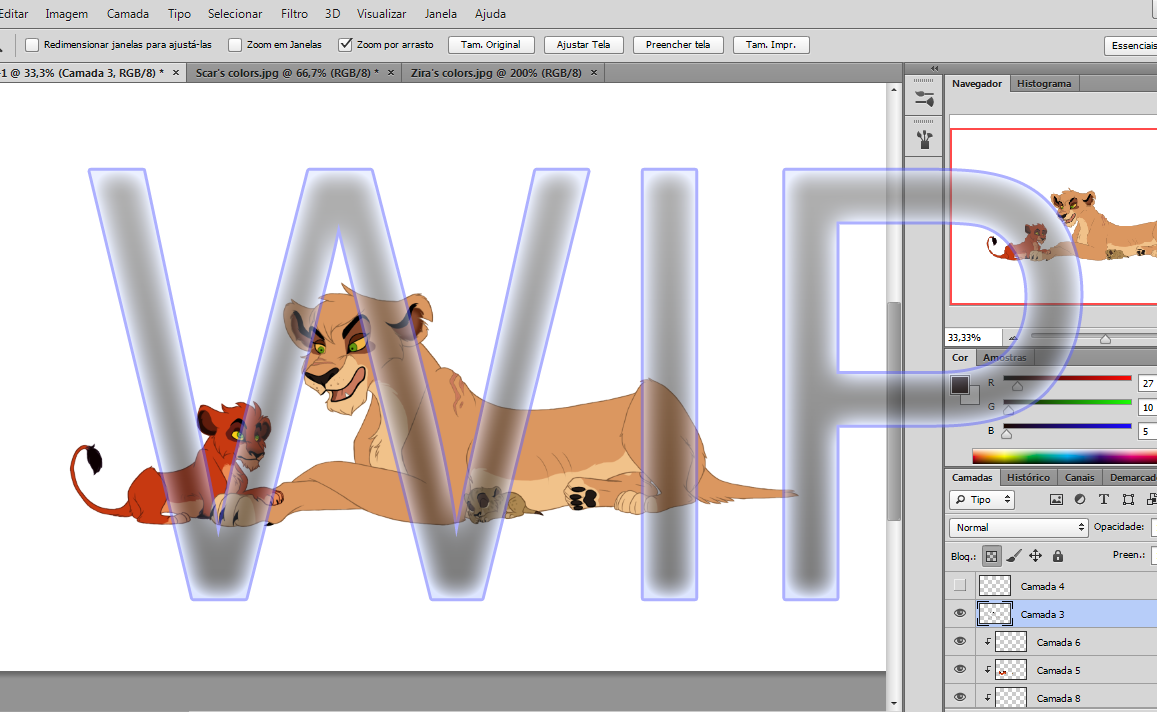Hide the Camada 3 layer
This screenshot has width=1157, height=712.
pyautogui.click(x=959, y=614)
